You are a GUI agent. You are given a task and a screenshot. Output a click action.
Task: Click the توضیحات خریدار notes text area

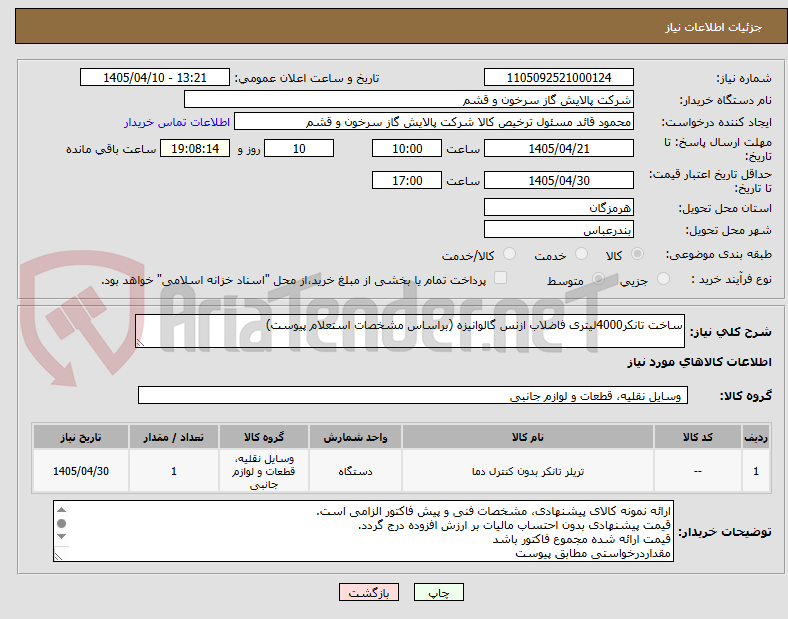pyautogui.click(x=363, y=531)
